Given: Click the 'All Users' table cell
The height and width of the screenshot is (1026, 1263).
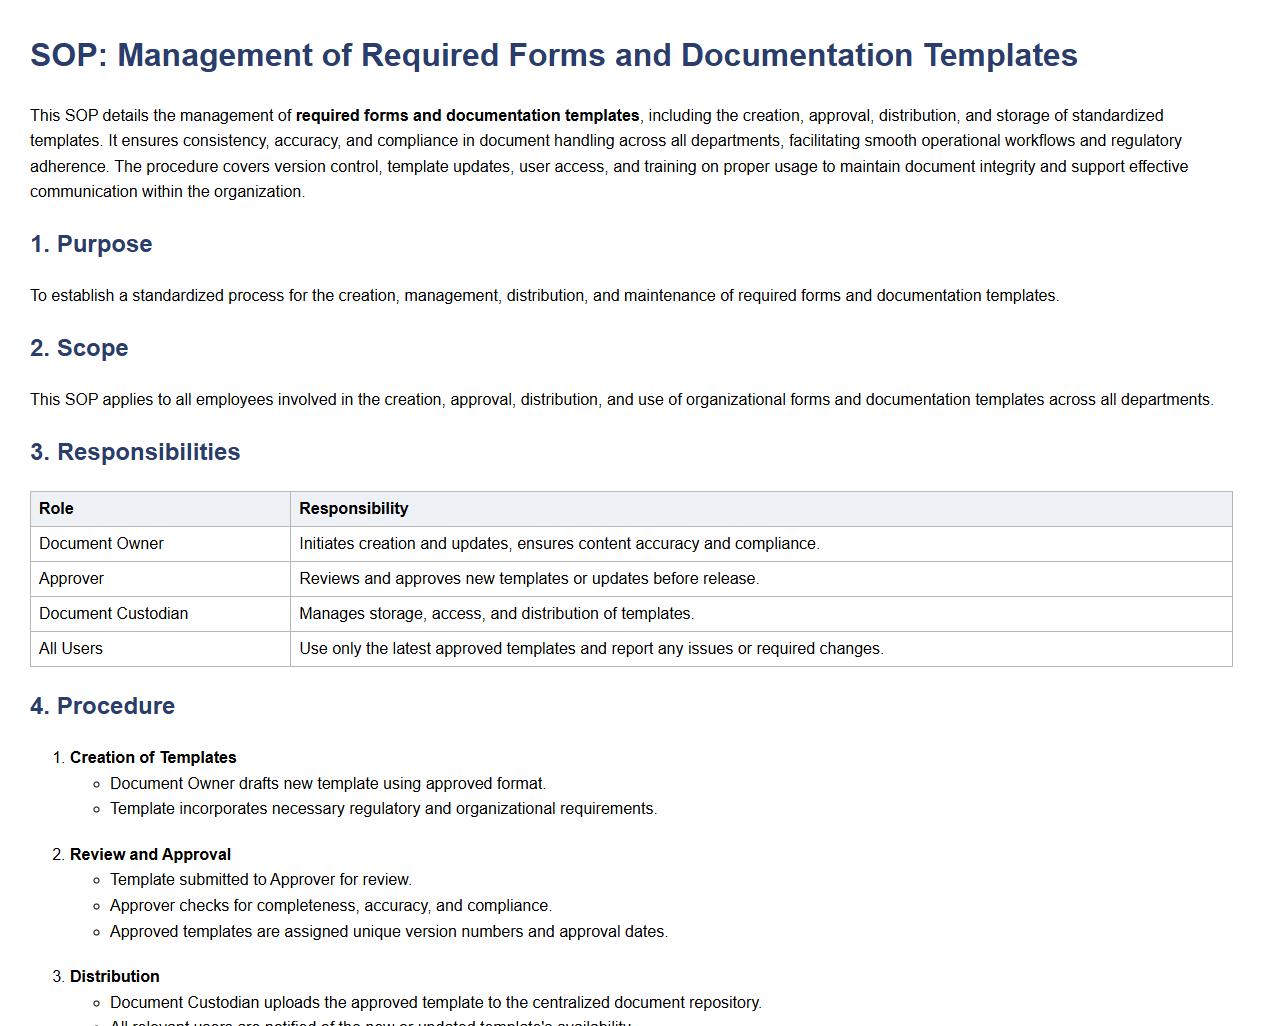Looking at the screenshot, I should coord(70,649).
